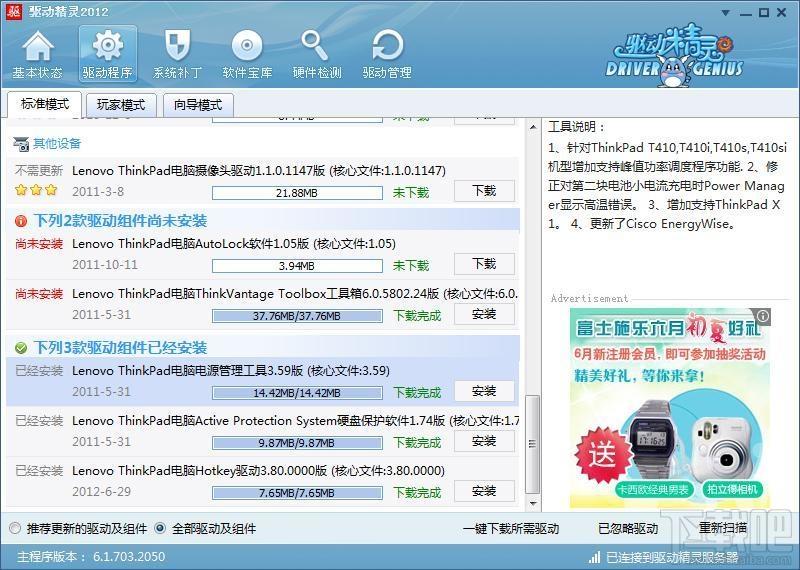Click 一键下载所需驱动 link
800x570 pixels.
[511, 529]
